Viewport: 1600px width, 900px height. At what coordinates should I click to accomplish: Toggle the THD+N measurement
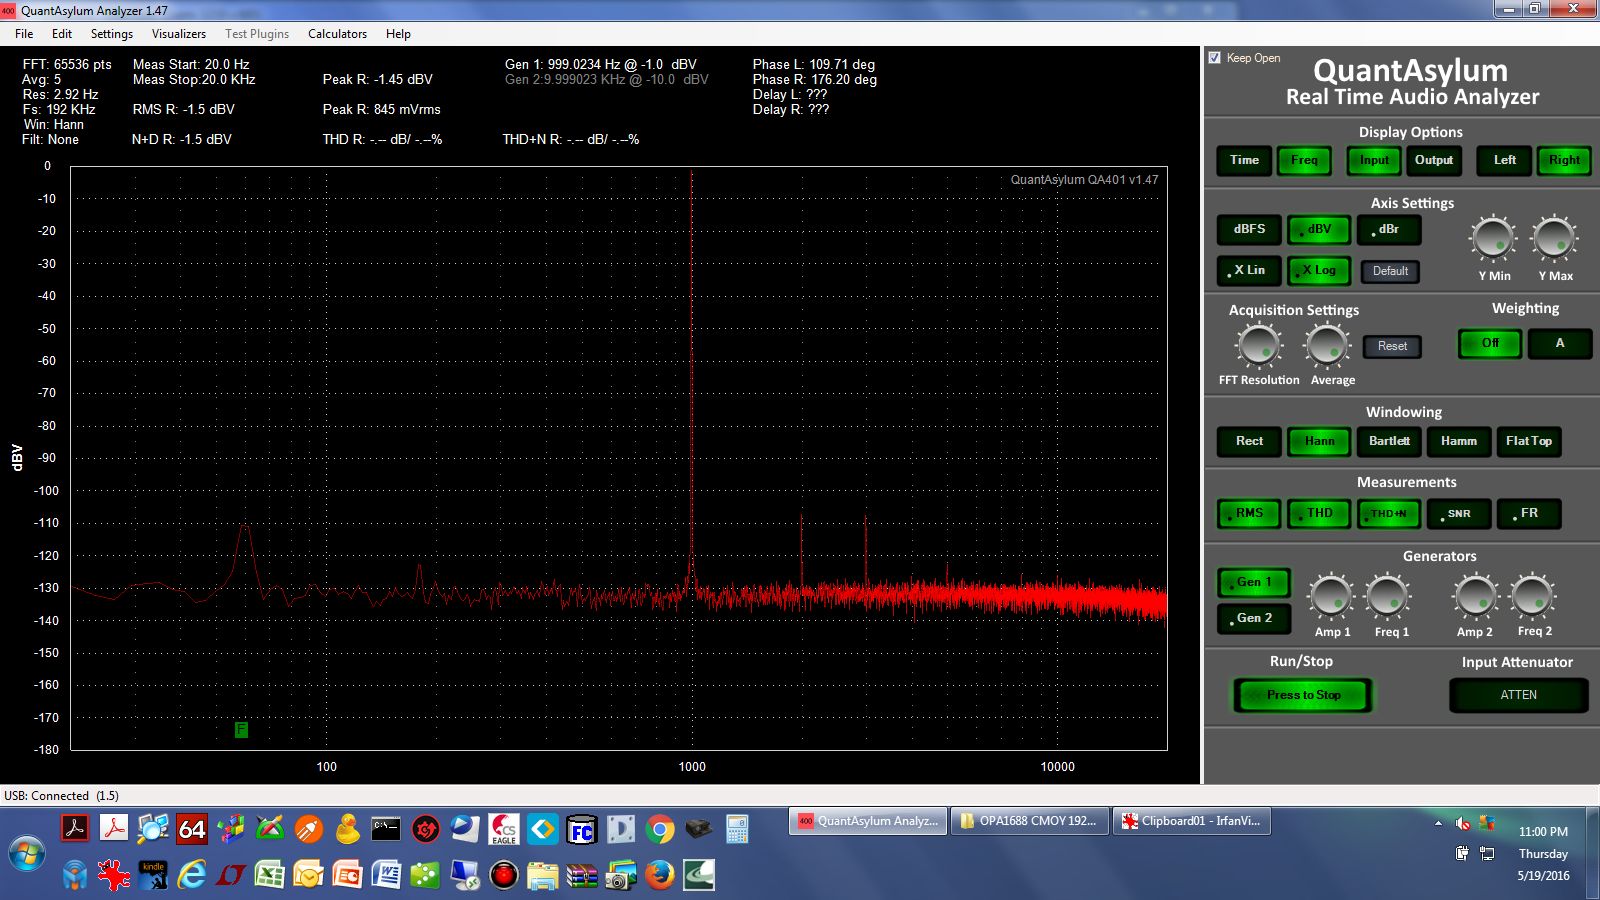click(1389, 513)
